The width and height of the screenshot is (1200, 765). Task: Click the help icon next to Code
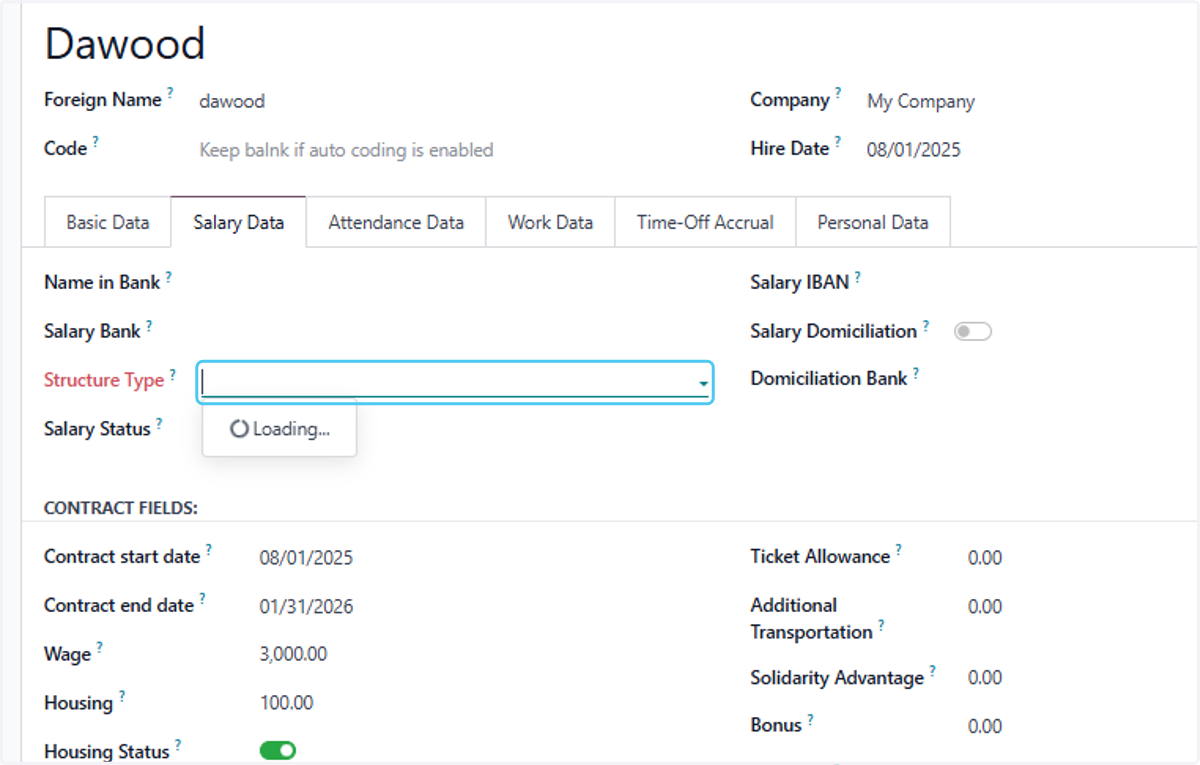click(x=96, y=142)
